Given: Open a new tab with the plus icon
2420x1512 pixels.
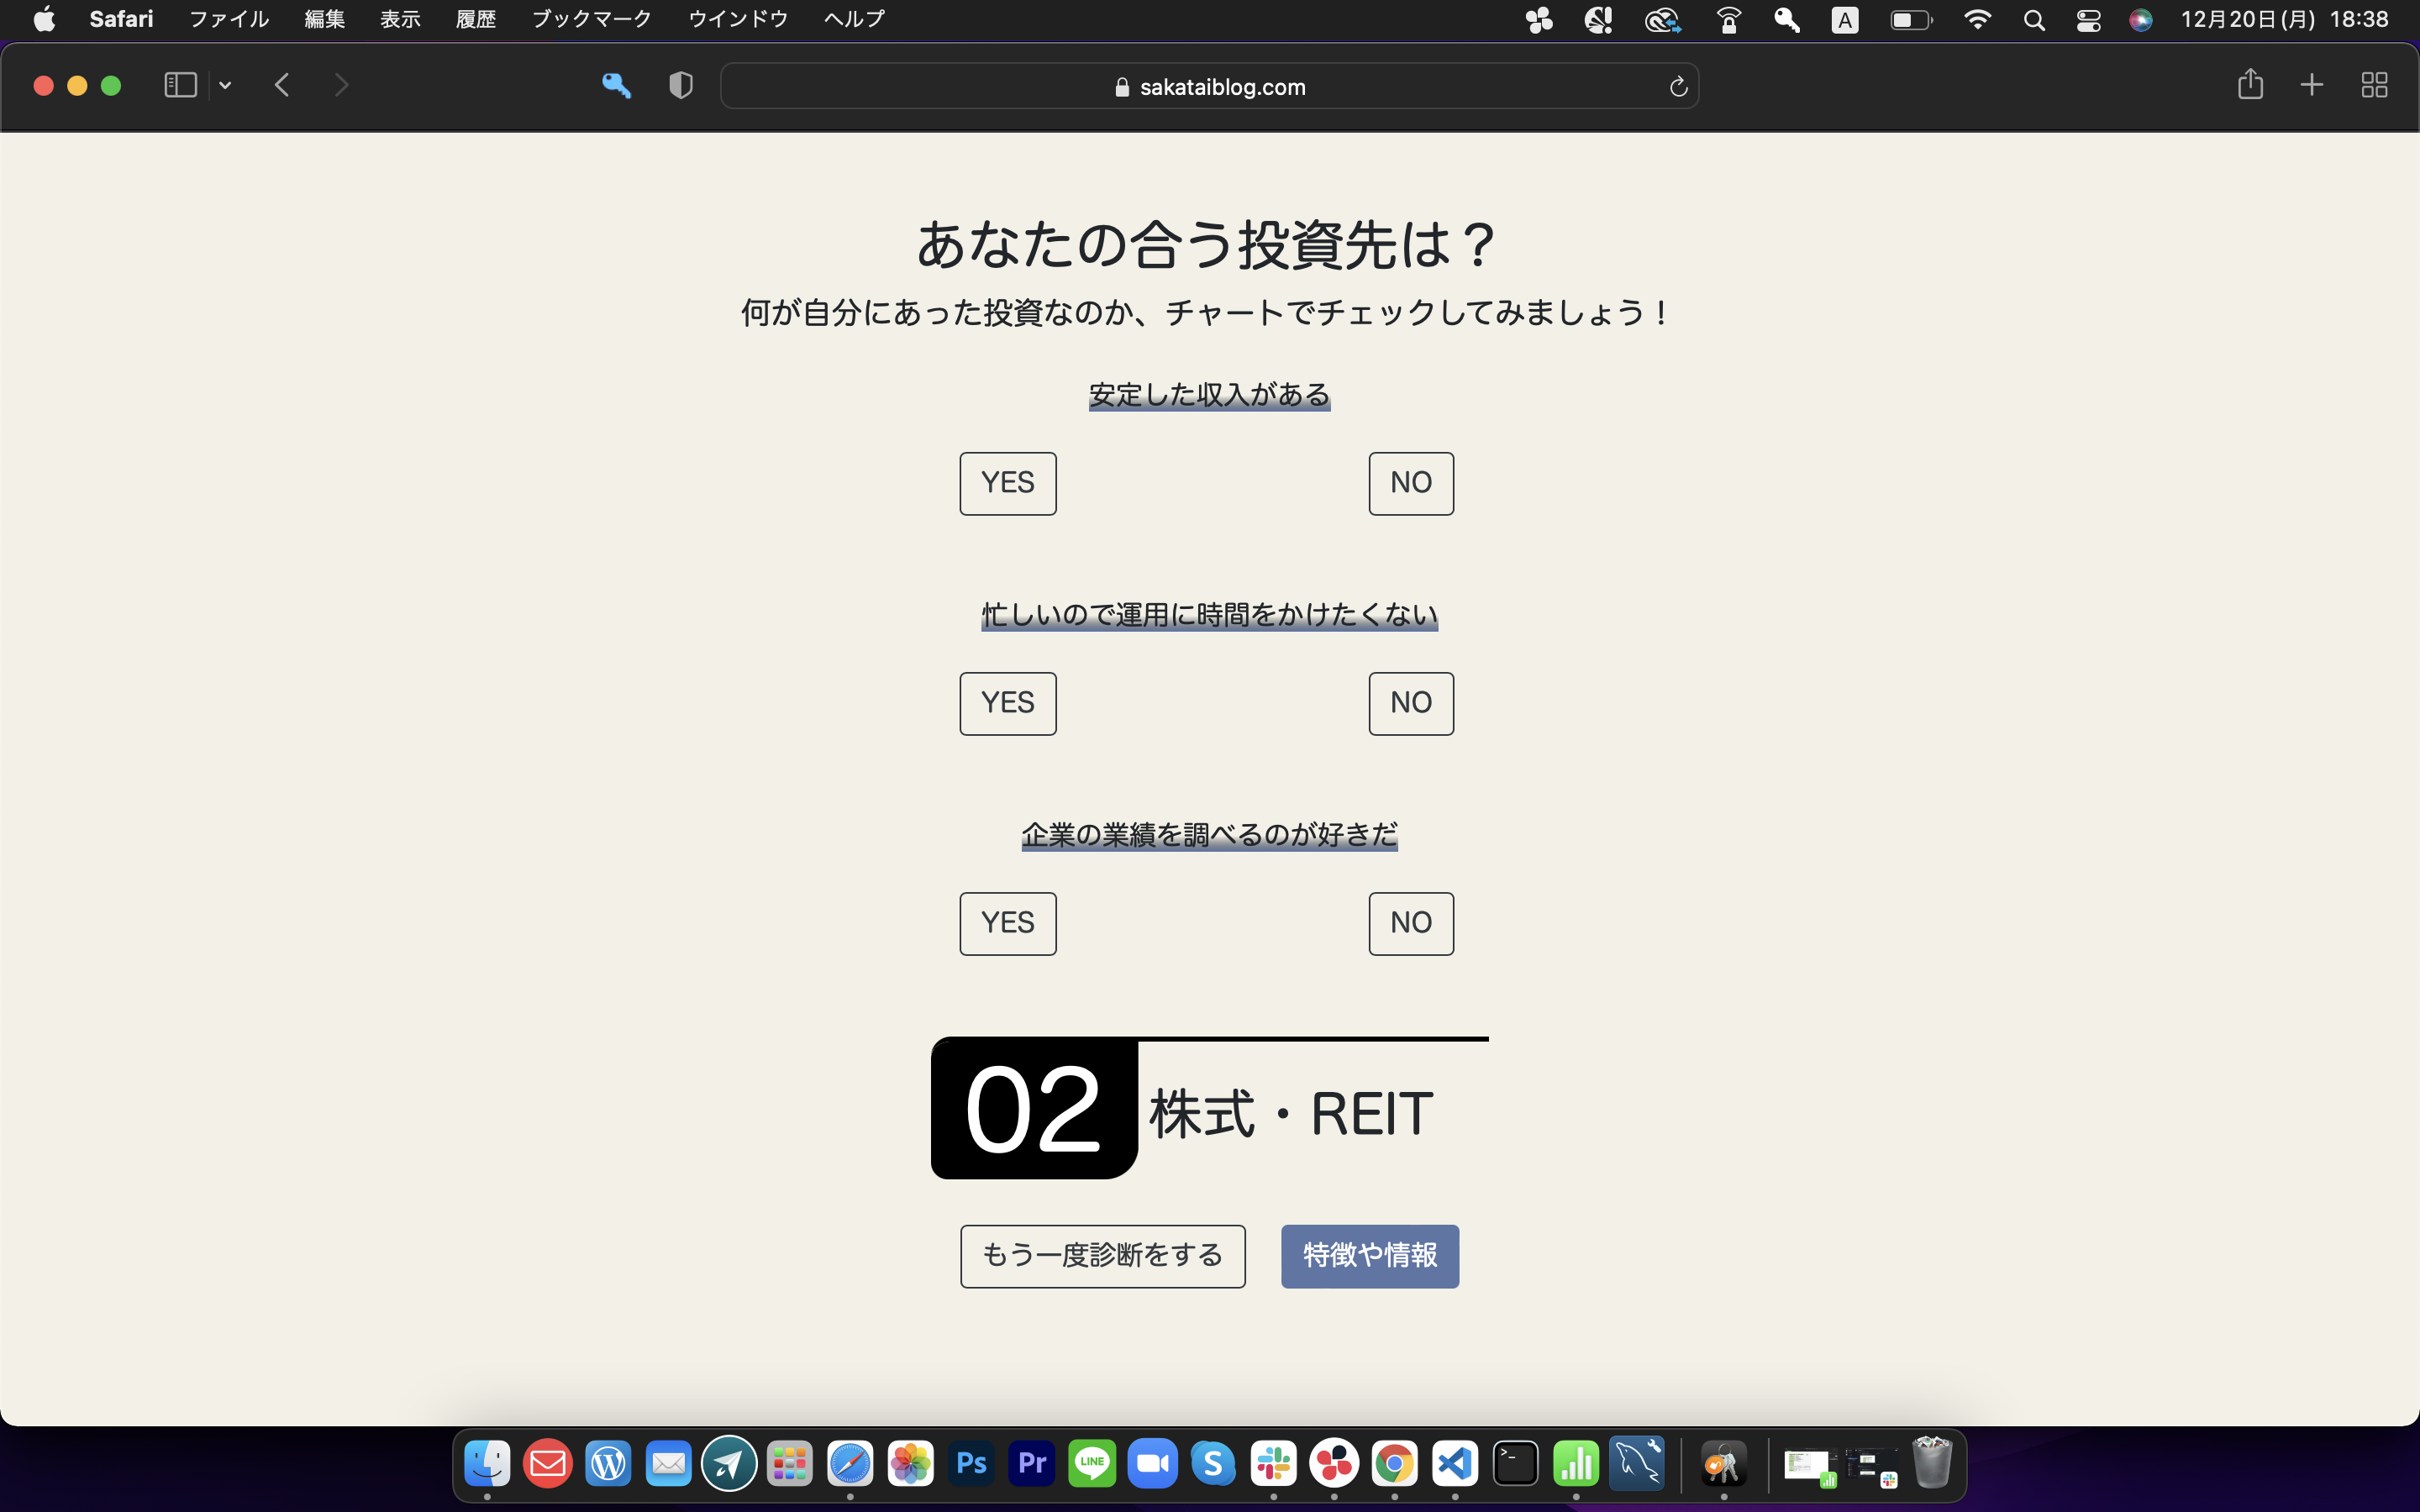Looking at the screenshot, I should point(2312,85).
